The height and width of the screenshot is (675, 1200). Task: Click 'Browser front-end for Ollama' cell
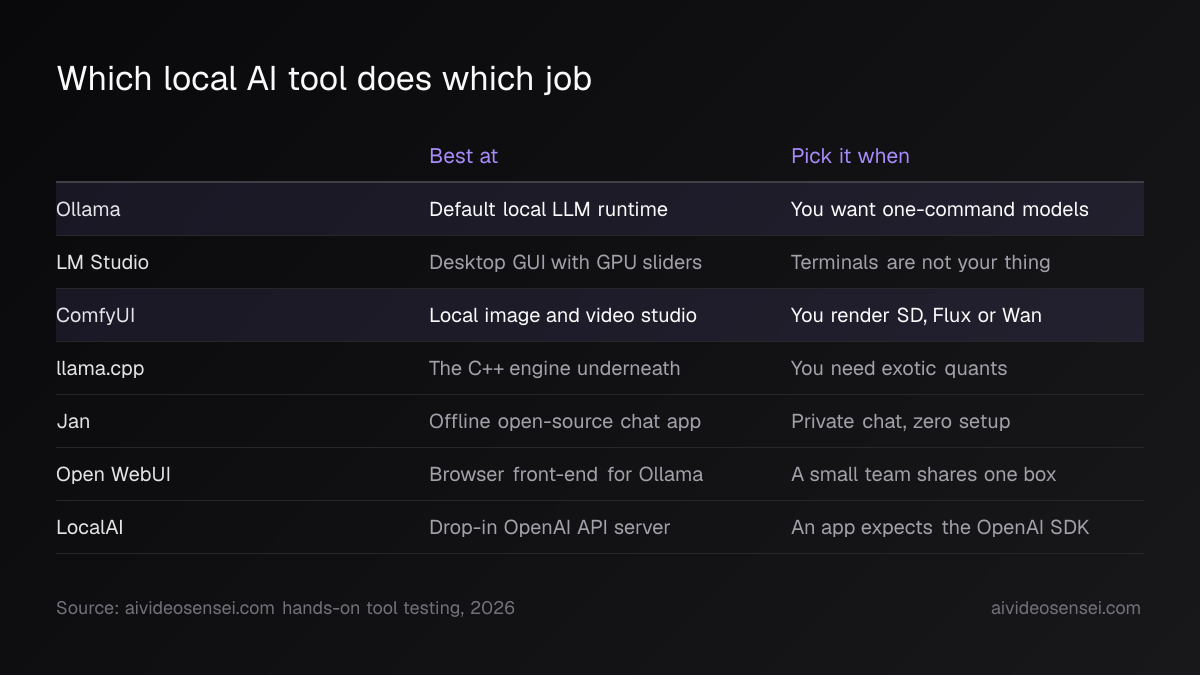(x=566, y=474)
